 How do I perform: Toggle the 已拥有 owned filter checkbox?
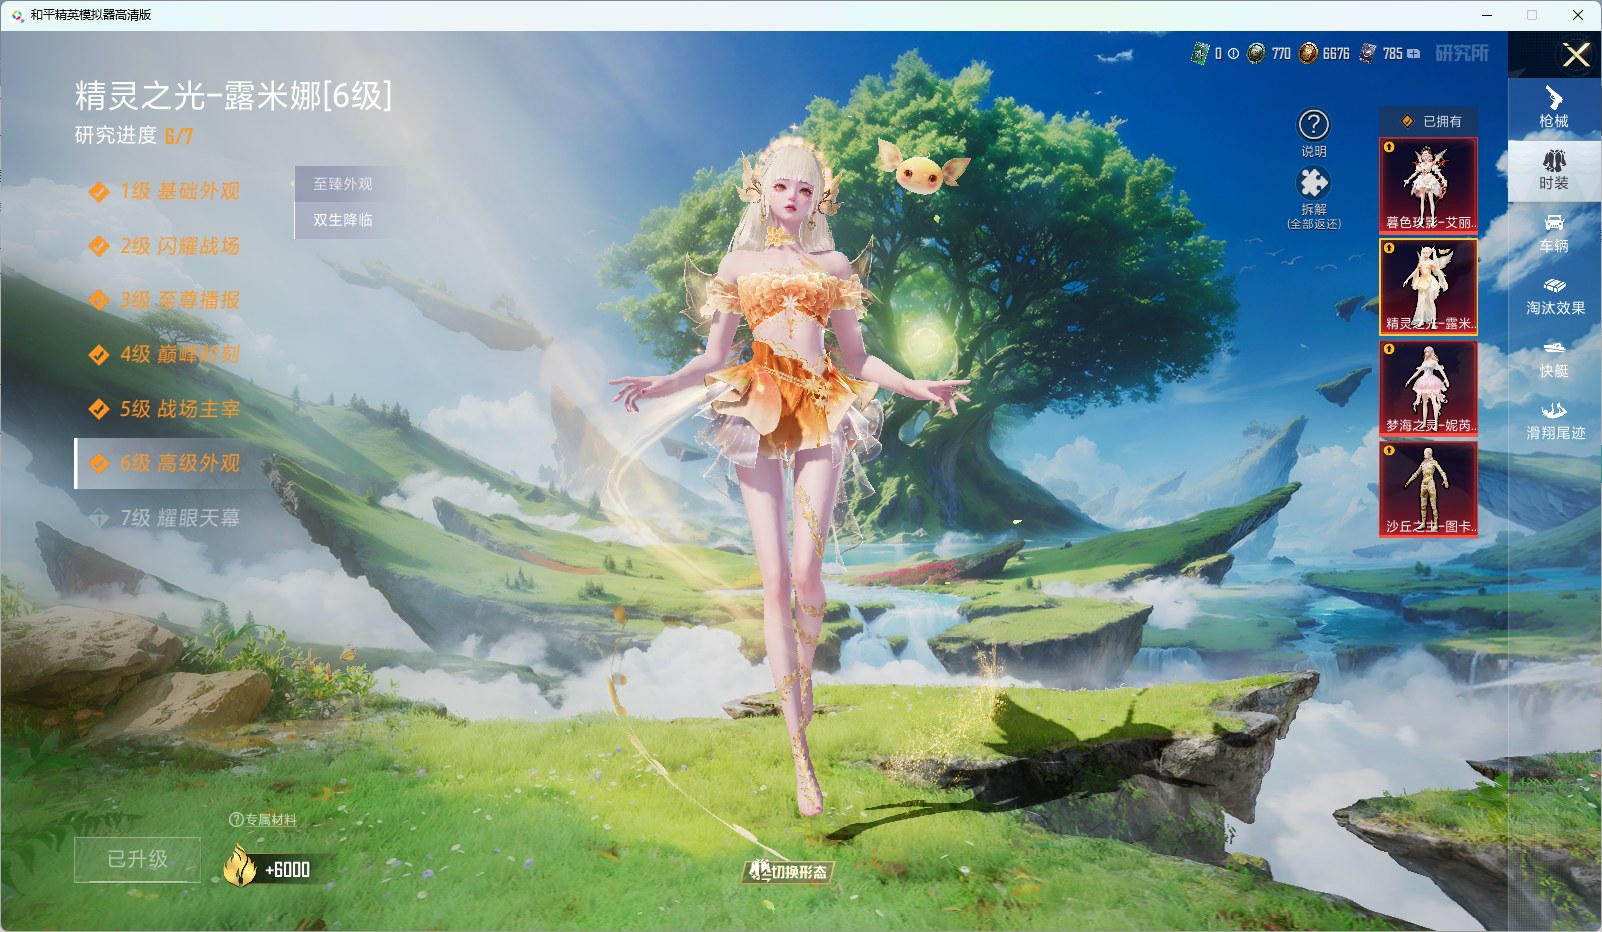coord(1407,121)
